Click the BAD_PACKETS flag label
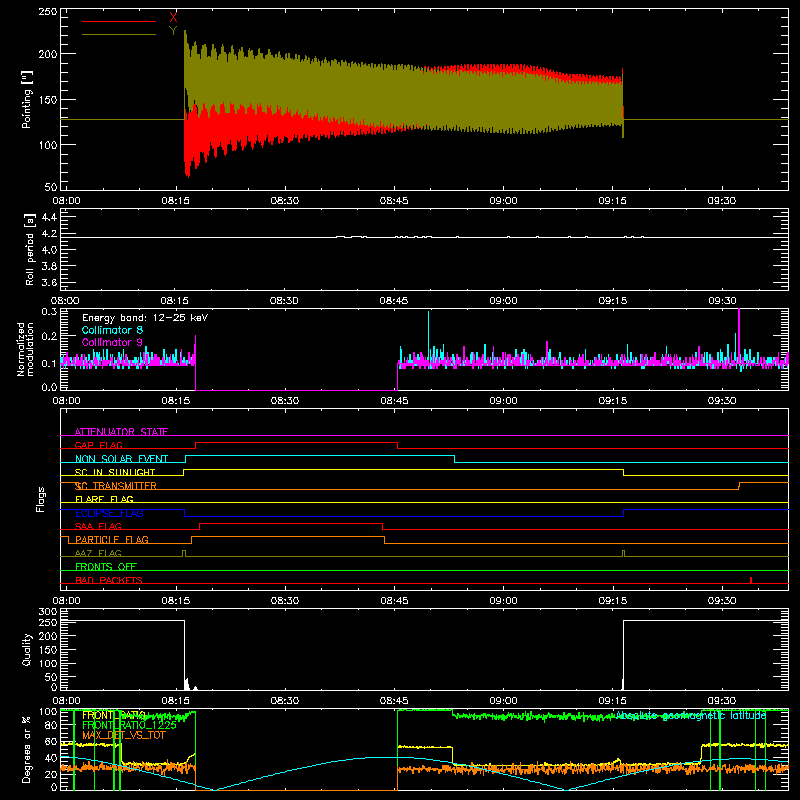 coord(109,580)
